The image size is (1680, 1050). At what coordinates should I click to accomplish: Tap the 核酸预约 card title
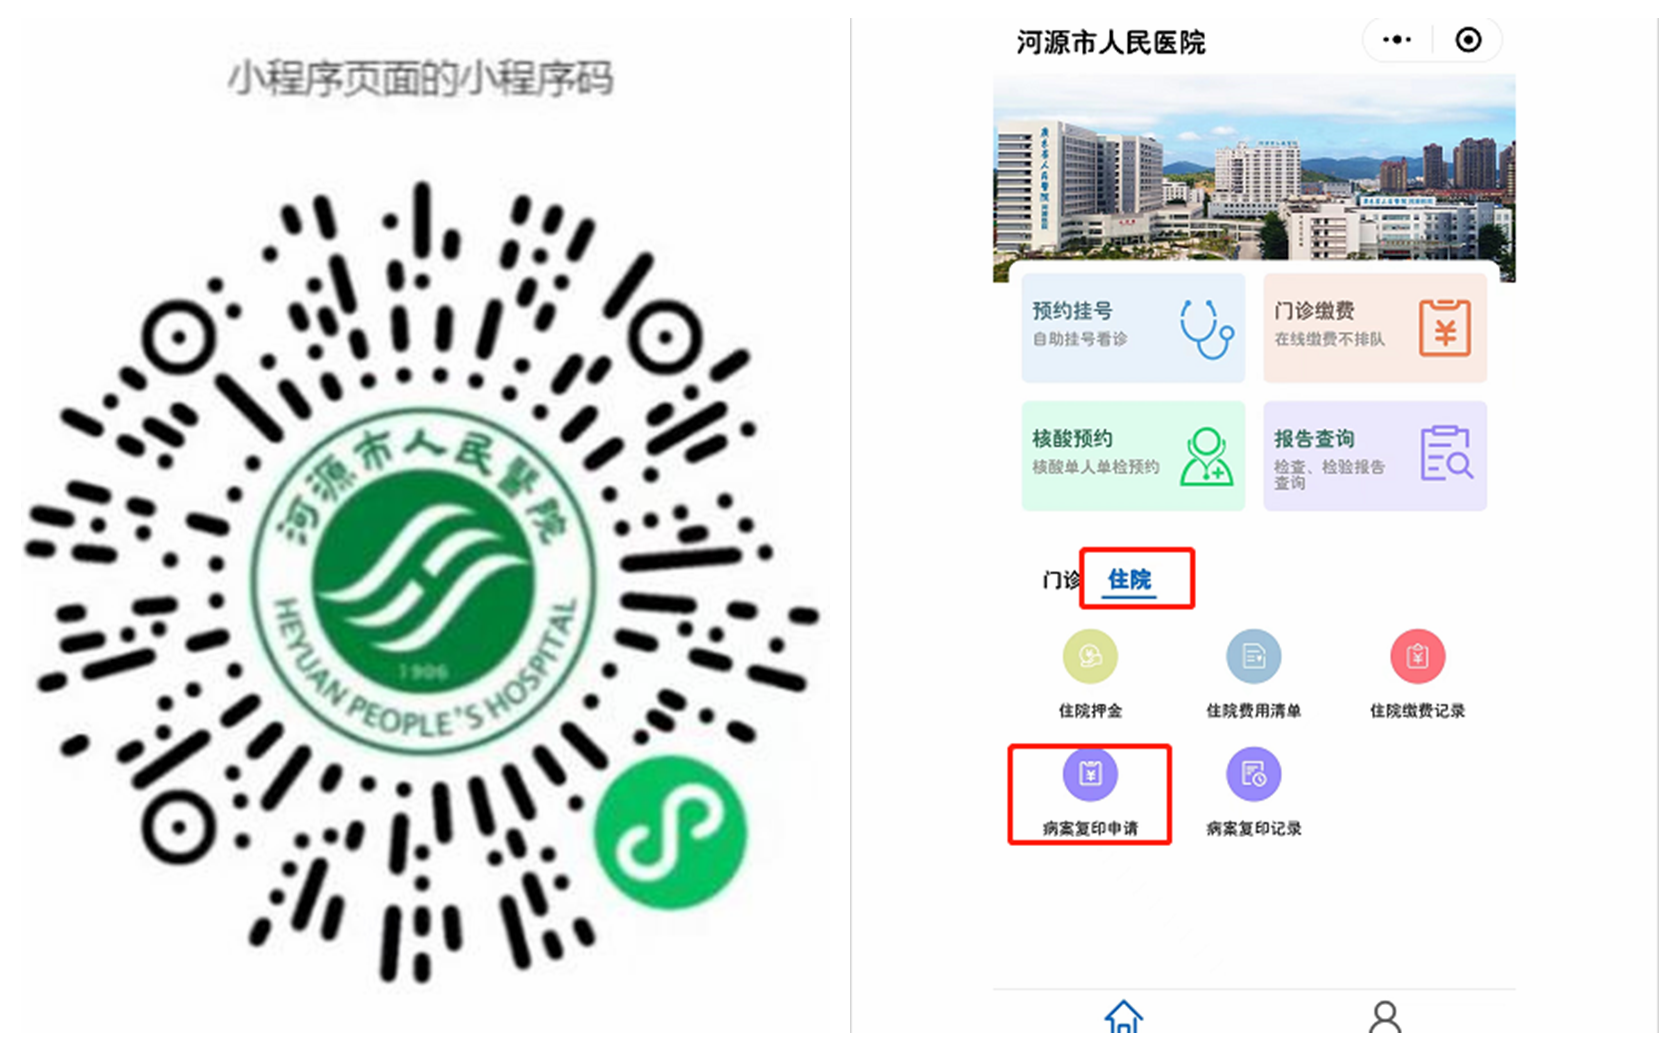coord(1072,439)
